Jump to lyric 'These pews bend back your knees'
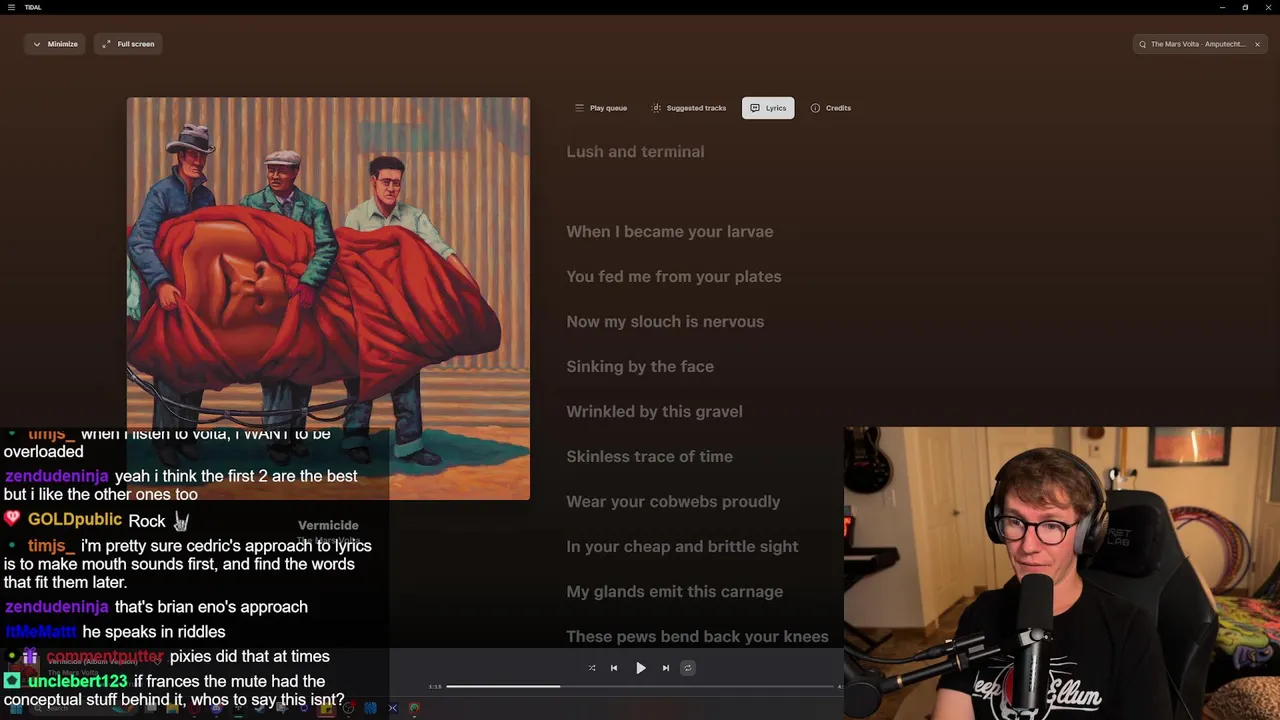This screenshot has height=720, width=1280. click(697, 637)
